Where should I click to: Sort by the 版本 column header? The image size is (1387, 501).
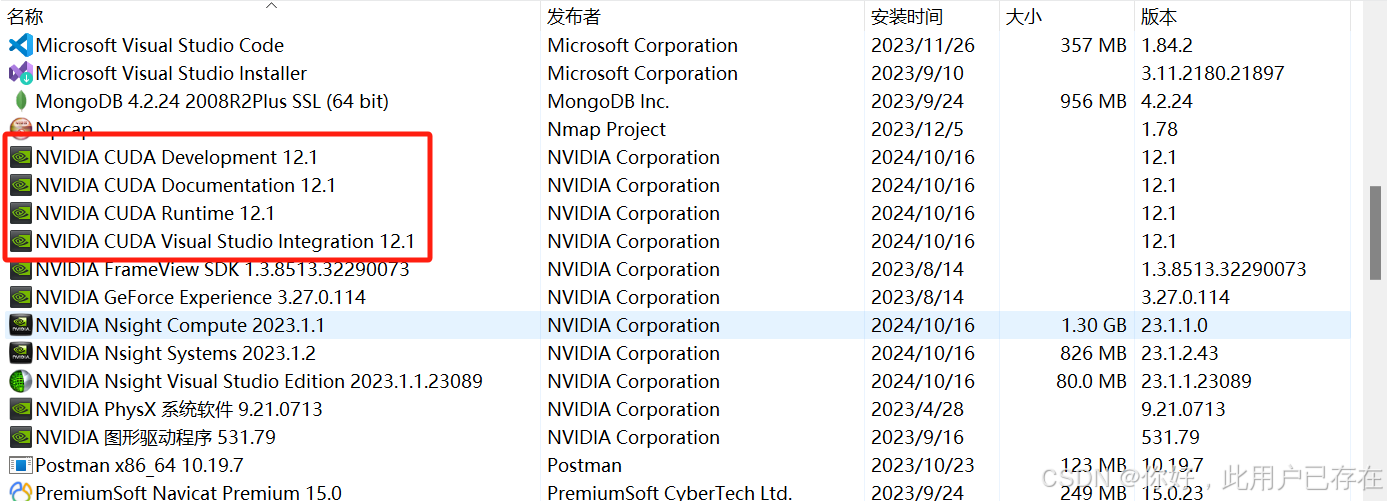click(x=1159, y=17)
